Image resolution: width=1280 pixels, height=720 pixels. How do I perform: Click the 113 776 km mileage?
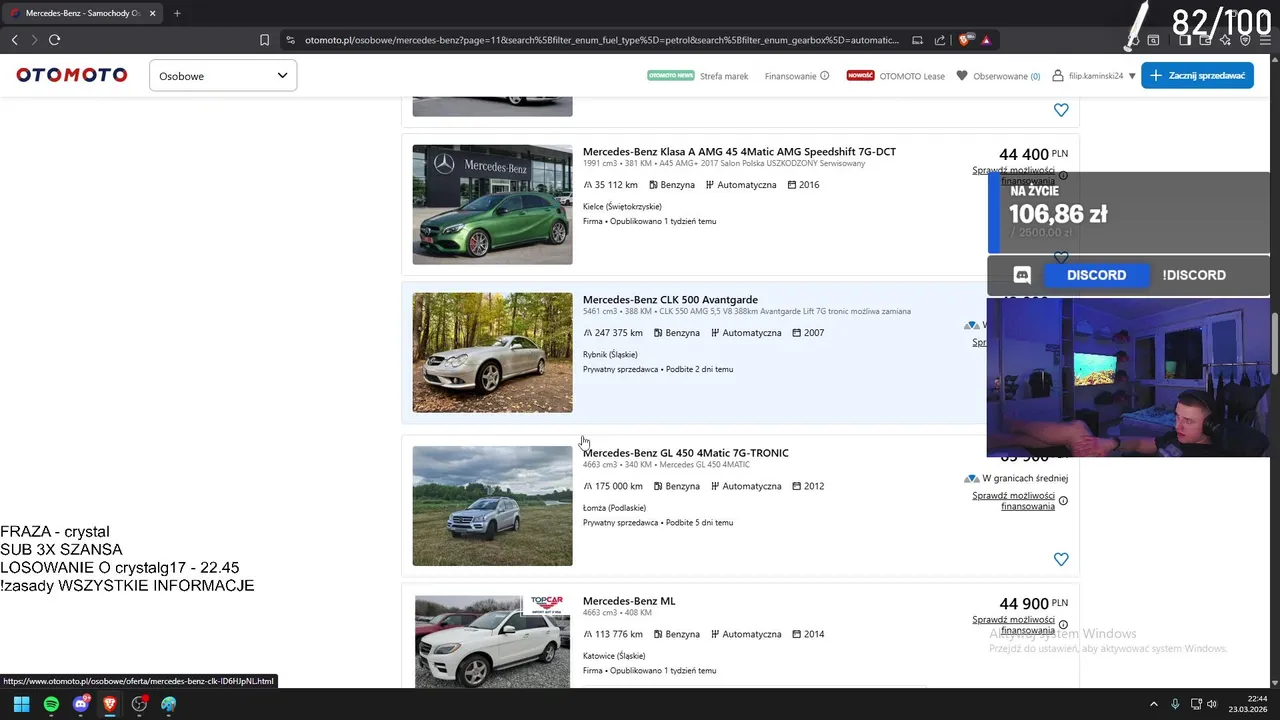pyautogui.click(x=618, y=634)
